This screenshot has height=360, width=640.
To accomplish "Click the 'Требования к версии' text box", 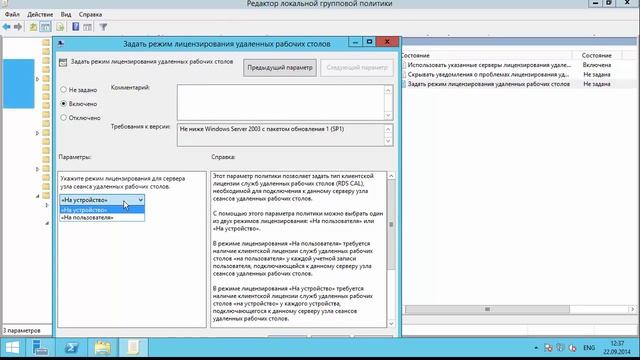I will pyautogui.click(x=281, y=135).
